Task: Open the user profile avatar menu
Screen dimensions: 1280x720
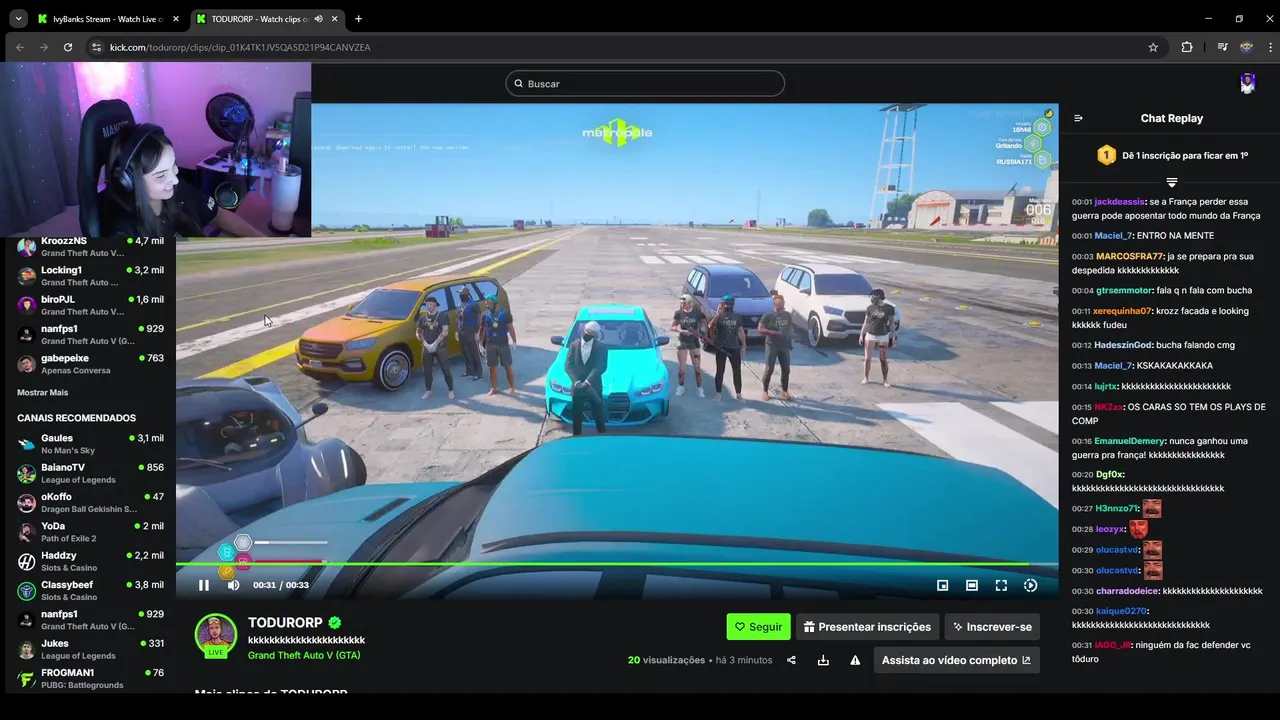Action: [1248, 84]
